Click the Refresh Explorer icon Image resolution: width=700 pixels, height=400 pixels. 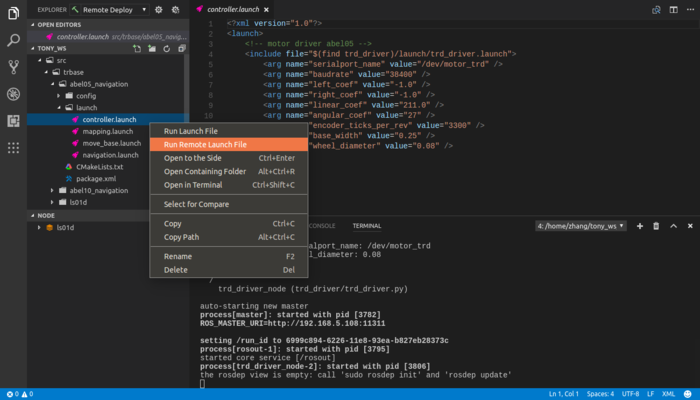167,48
